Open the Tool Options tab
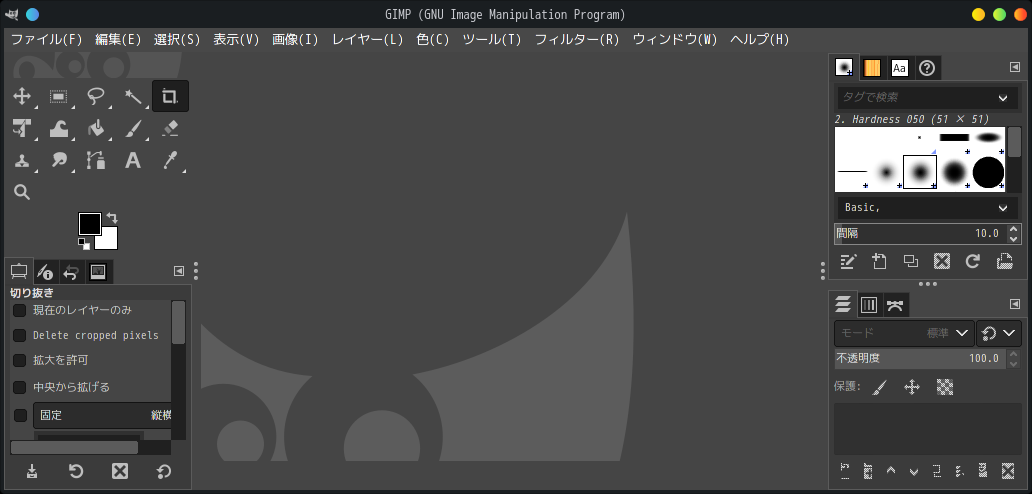Image resolution: width=1032 pixels, height=494 pixels. (x=19, y=270)
